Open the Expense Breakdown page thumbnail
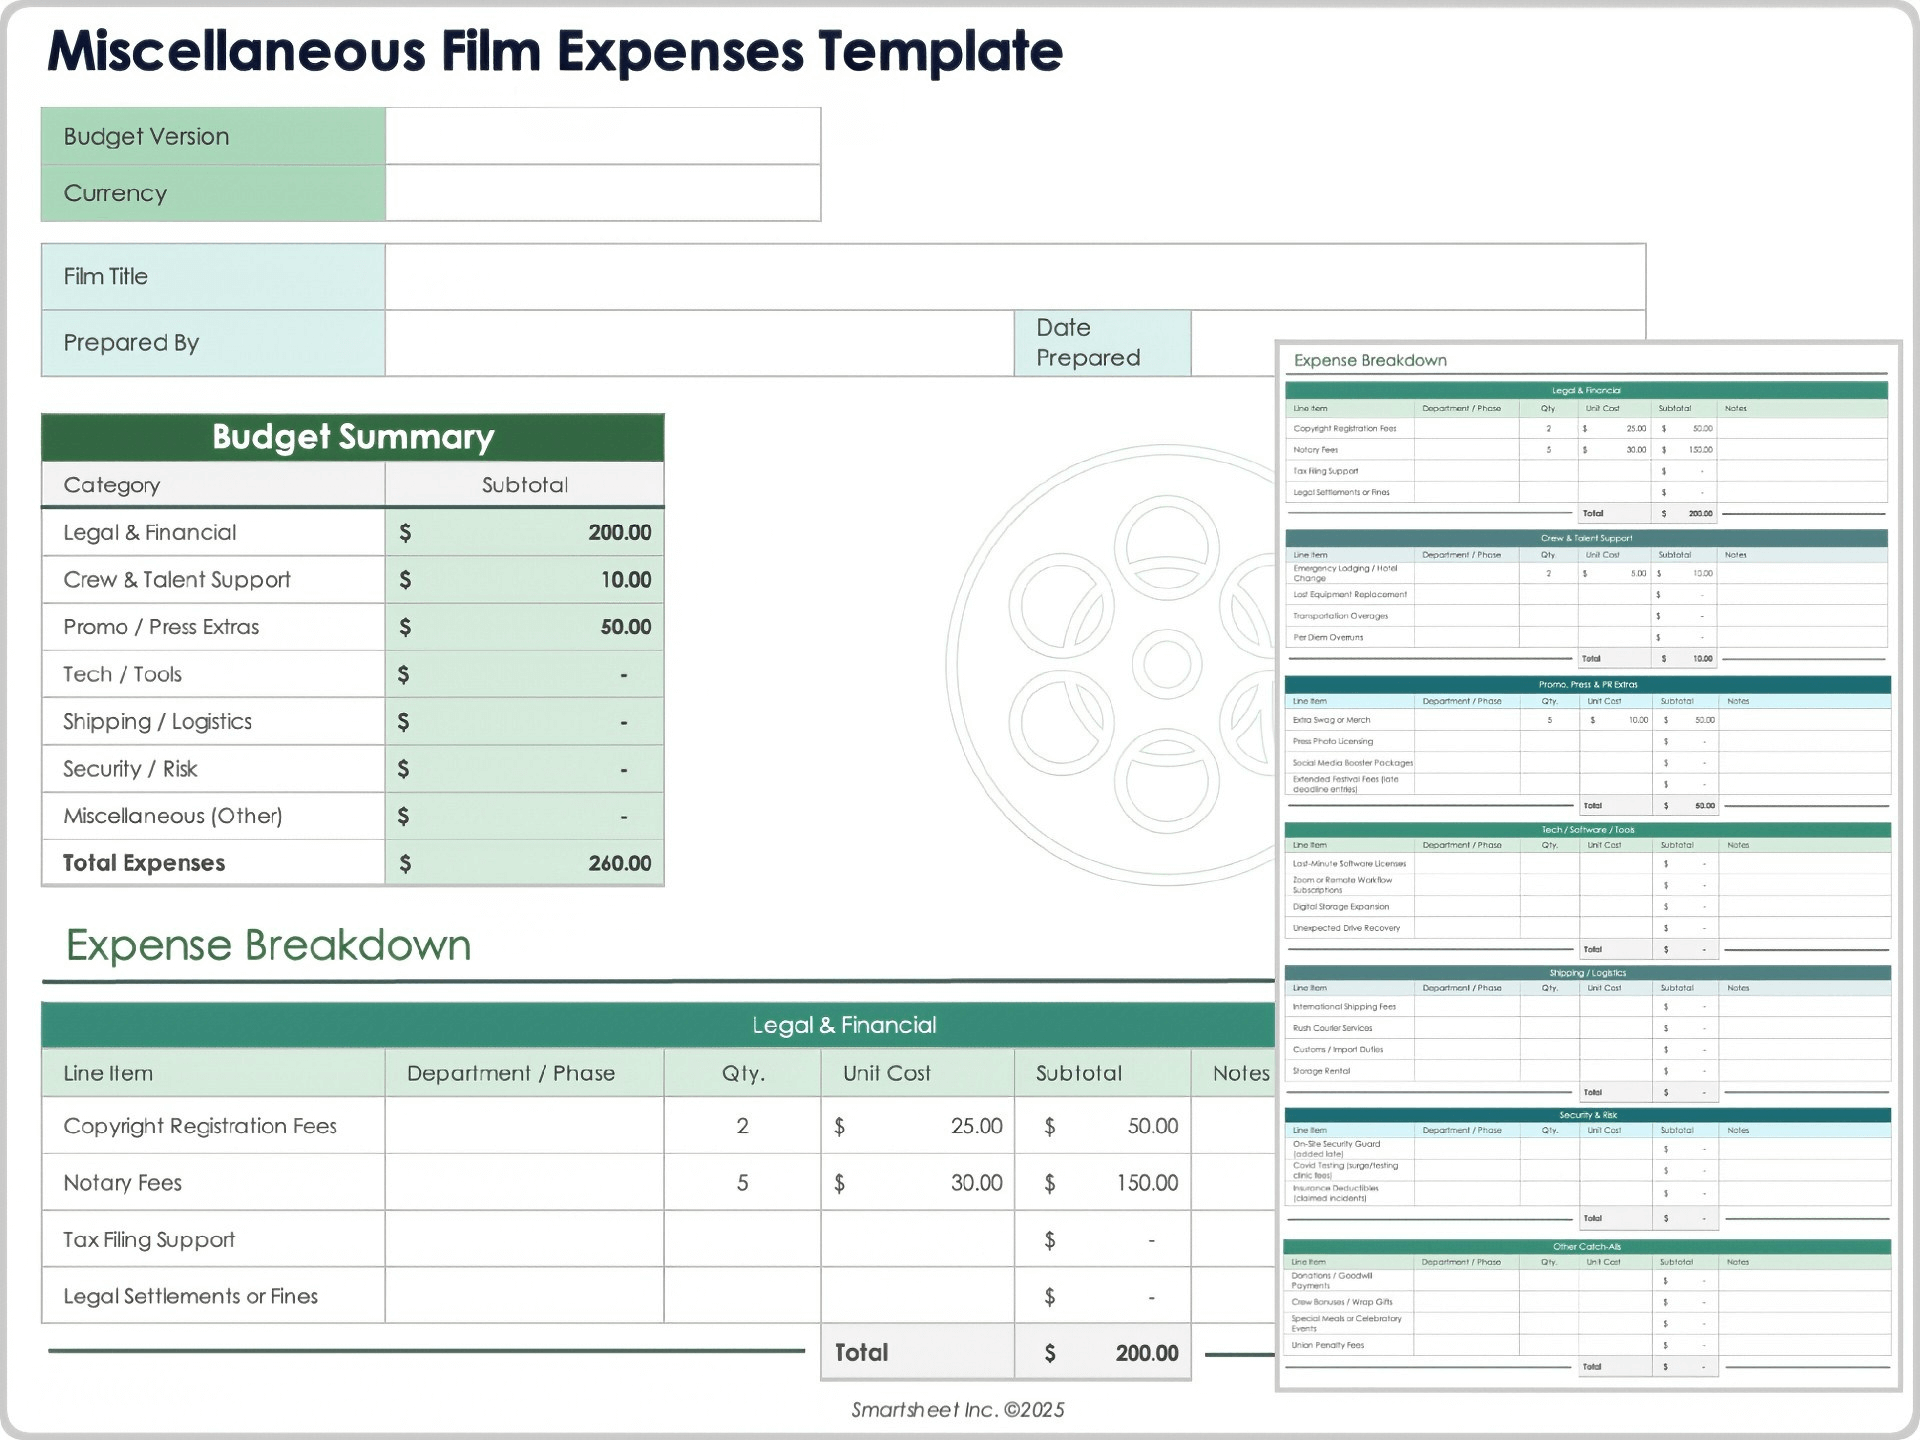 [x=1589, y=866]
